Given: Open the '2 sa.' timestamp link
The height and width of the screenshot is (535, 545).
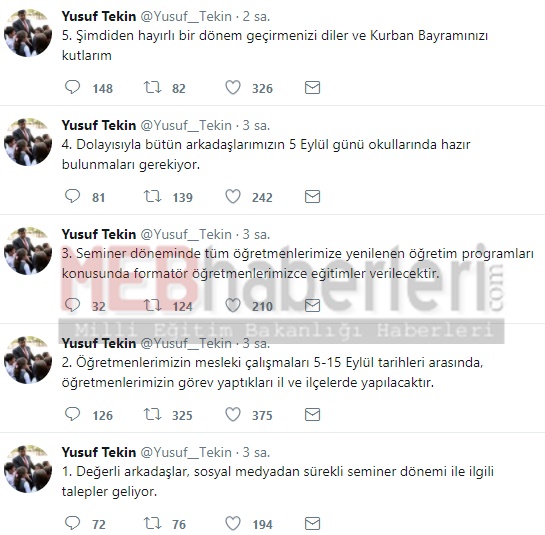Looking at the screenshot, I should point(256,16).
